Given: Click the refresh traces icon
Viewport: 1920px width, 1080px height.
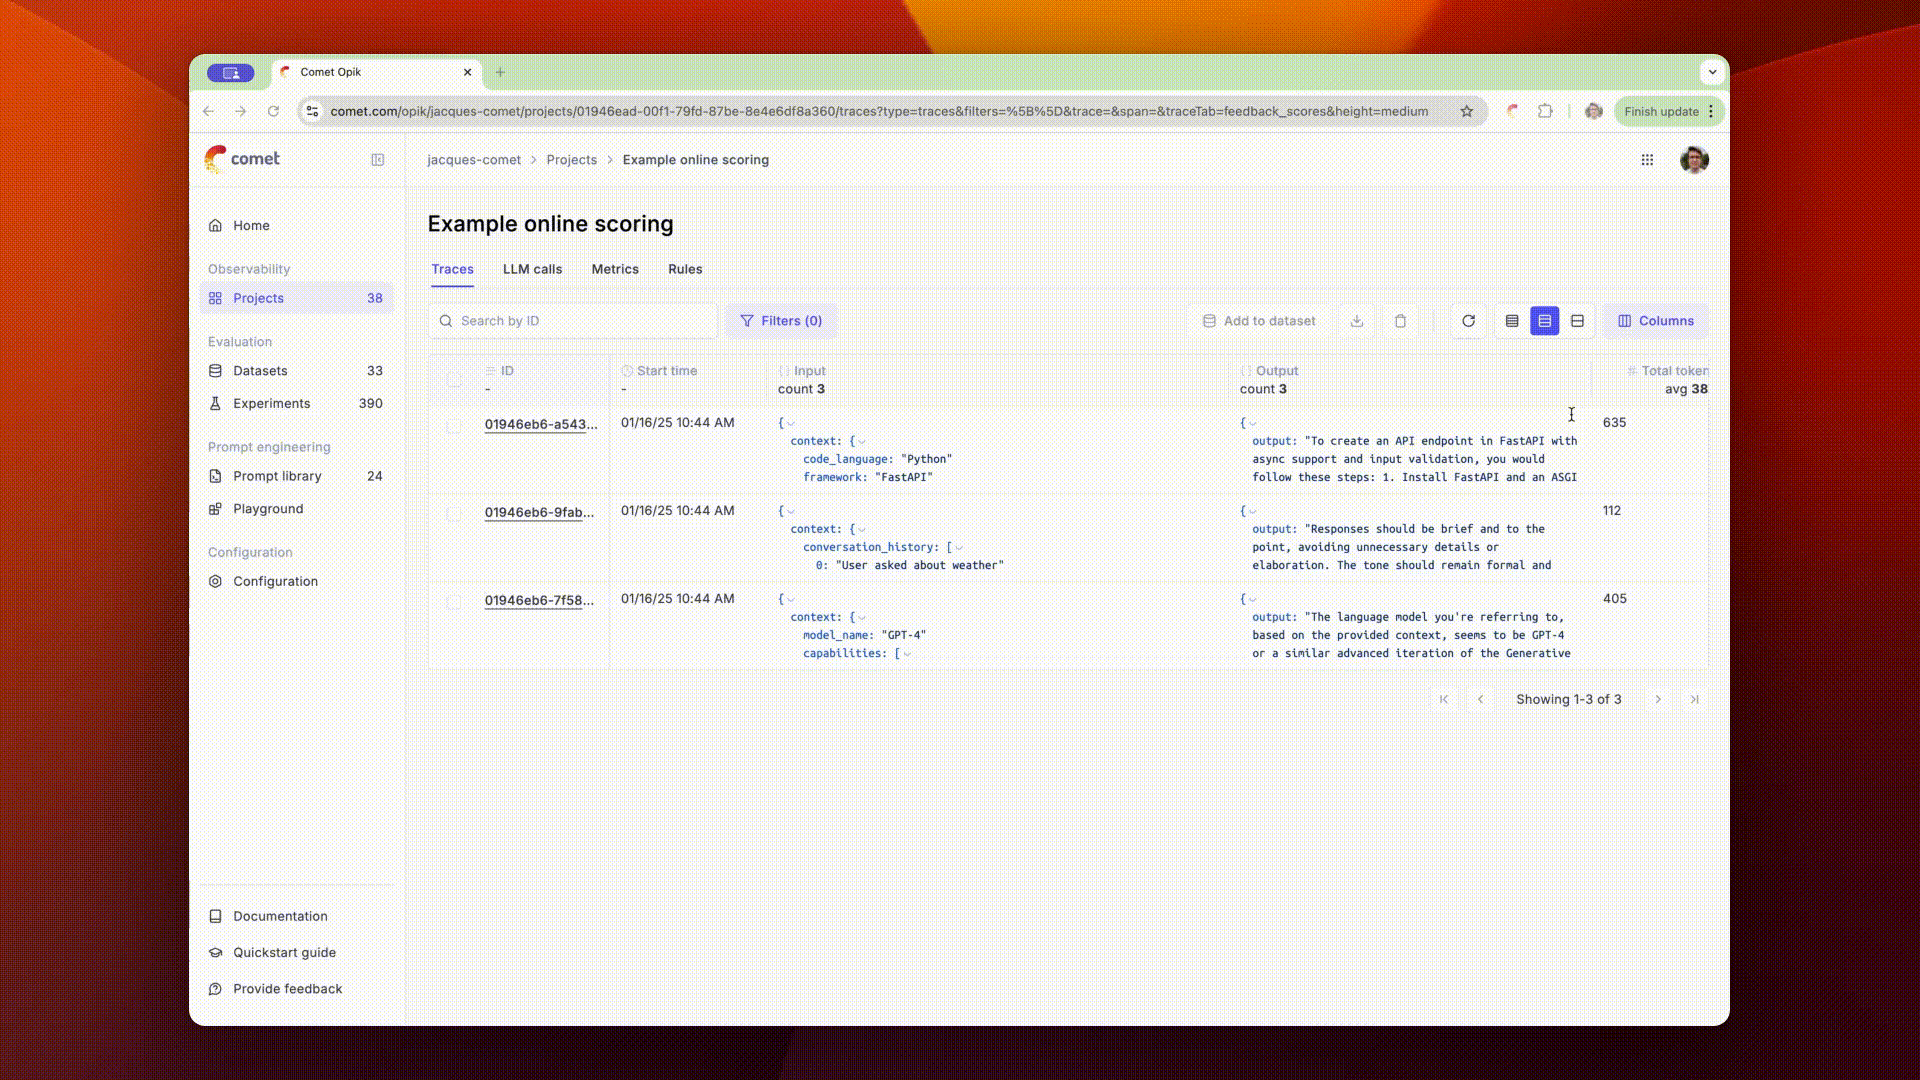Looking at the screenshot, I should point(1468,321).
